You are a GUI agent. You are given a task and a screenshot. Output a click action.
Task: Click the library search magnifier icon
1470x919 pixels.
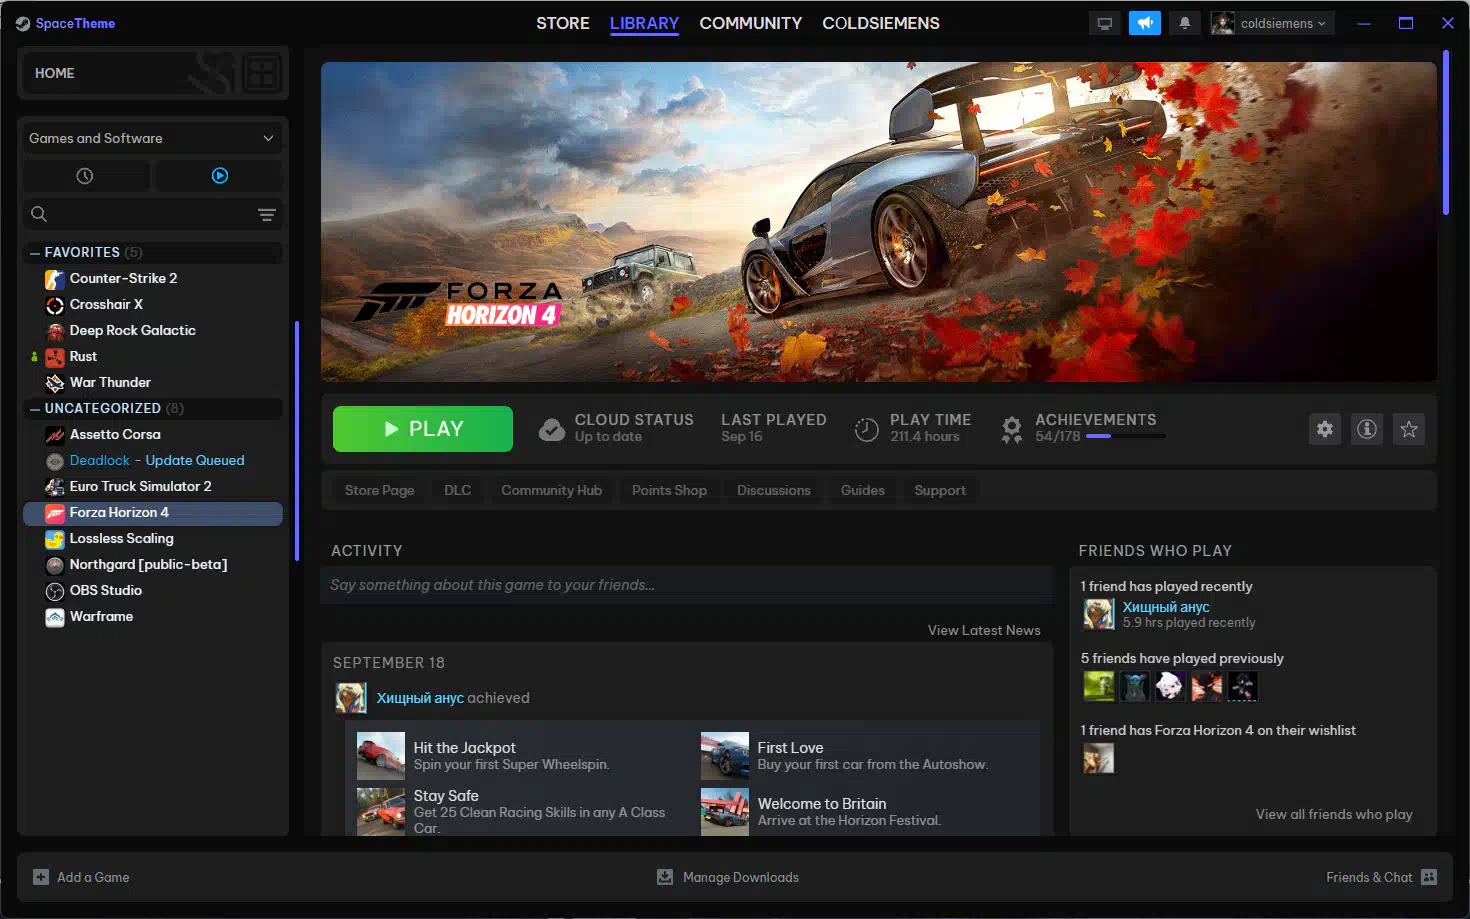click(x=39, y=214)
